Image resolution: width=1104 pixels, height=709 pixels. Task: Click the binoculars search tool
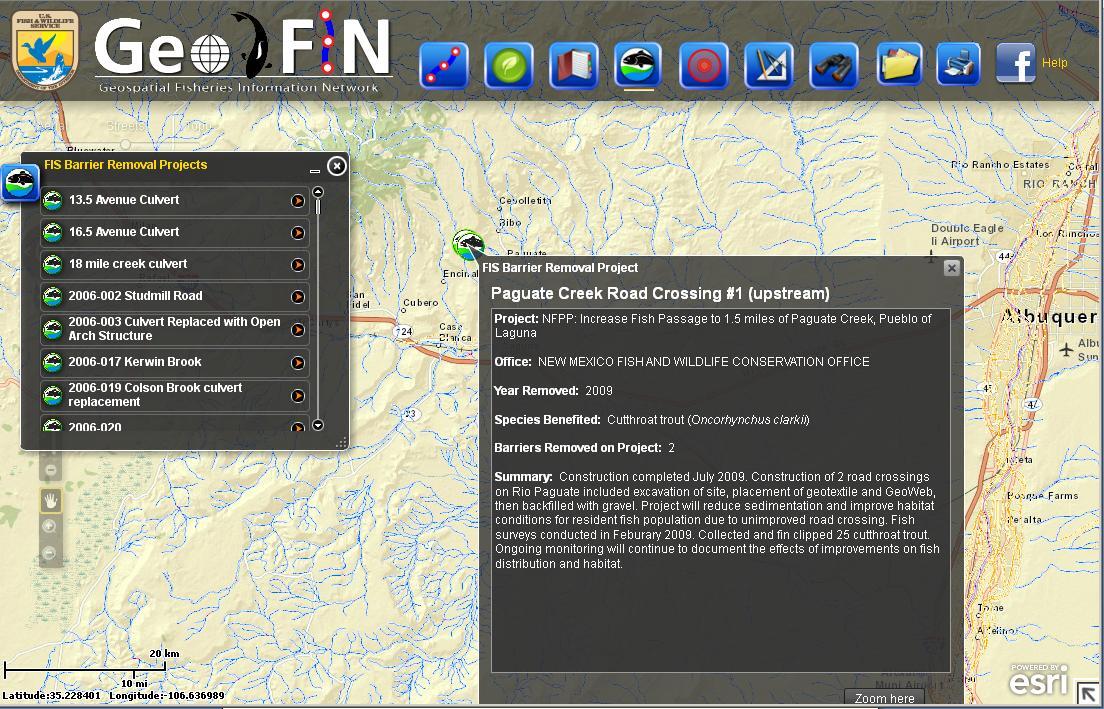pyautogui.click(x=834, y=63)
